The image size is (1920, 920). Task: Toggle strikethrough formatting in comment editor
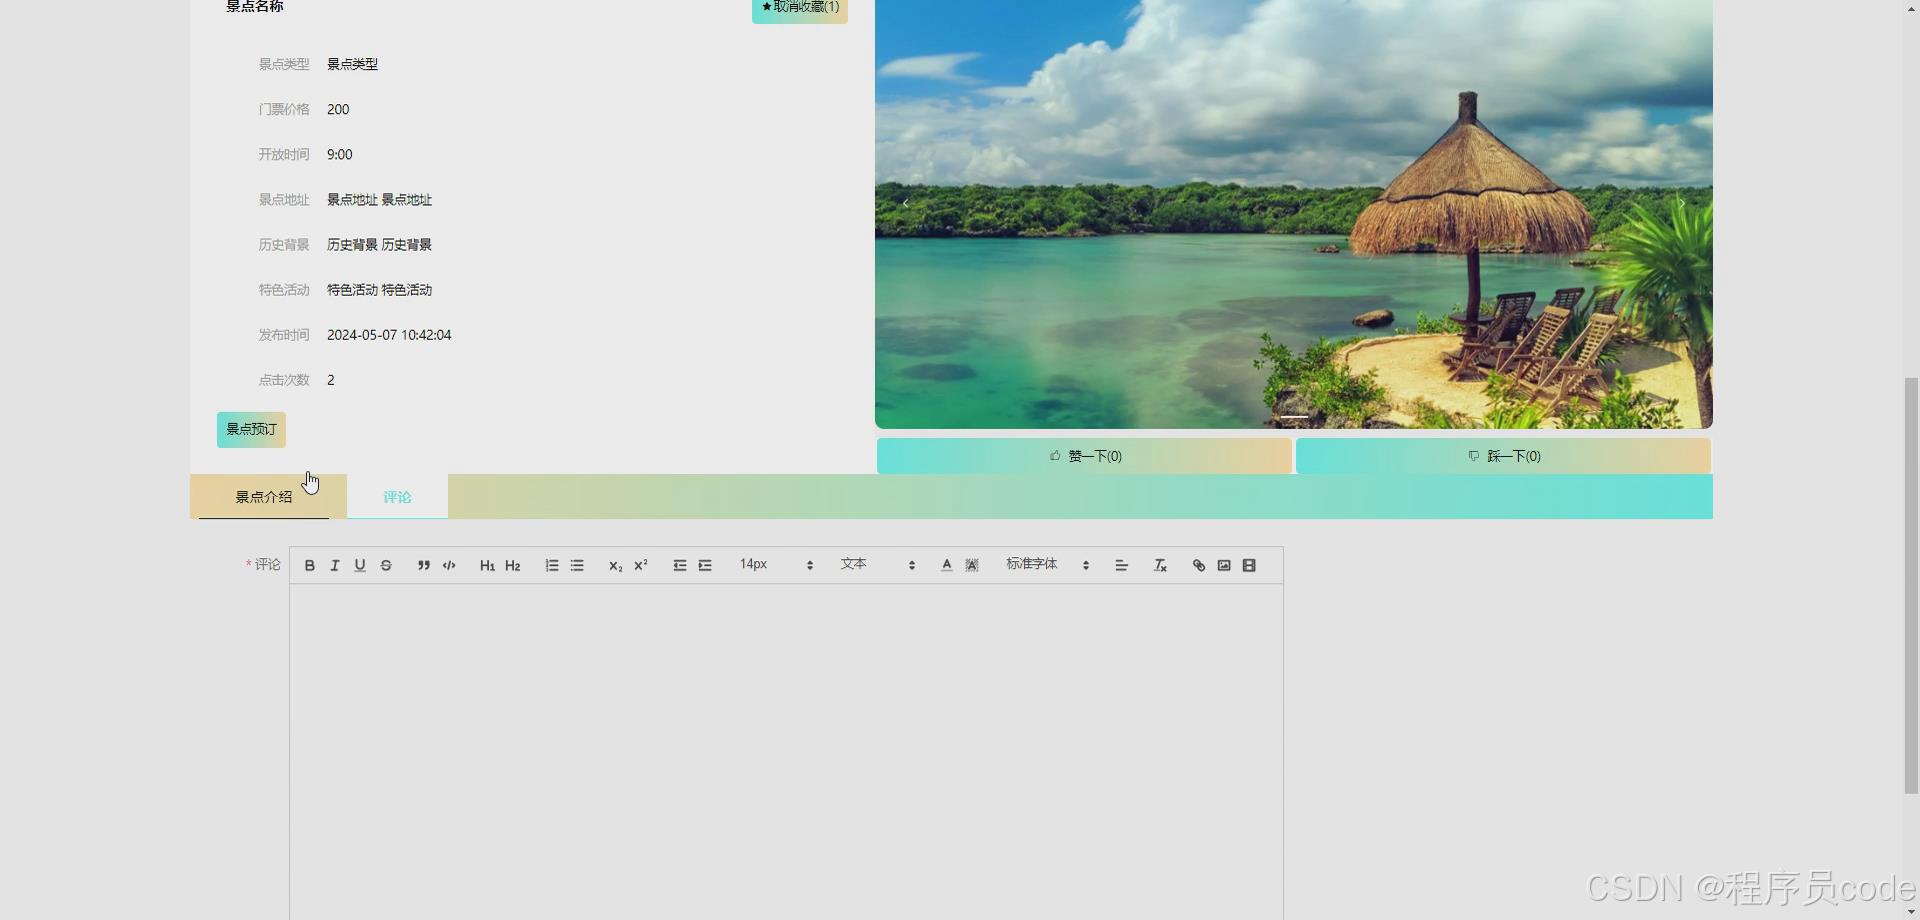pos(386,566)
